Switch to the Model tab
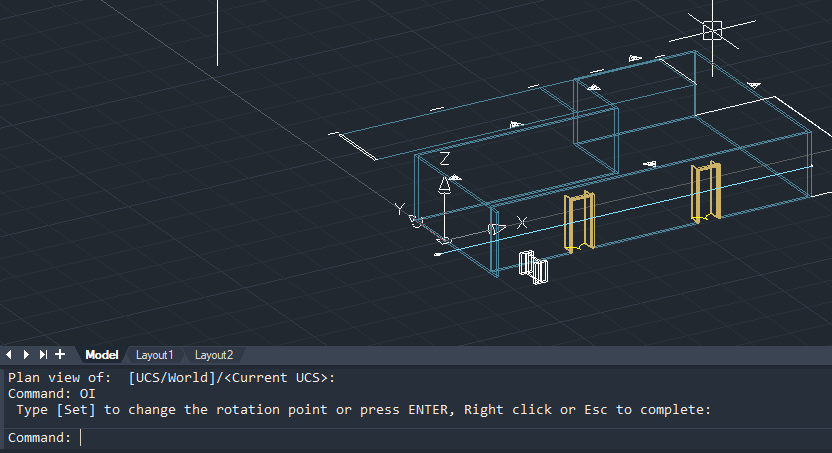The height and width of the screenshot is (453, 832). [x=101, y=355]
